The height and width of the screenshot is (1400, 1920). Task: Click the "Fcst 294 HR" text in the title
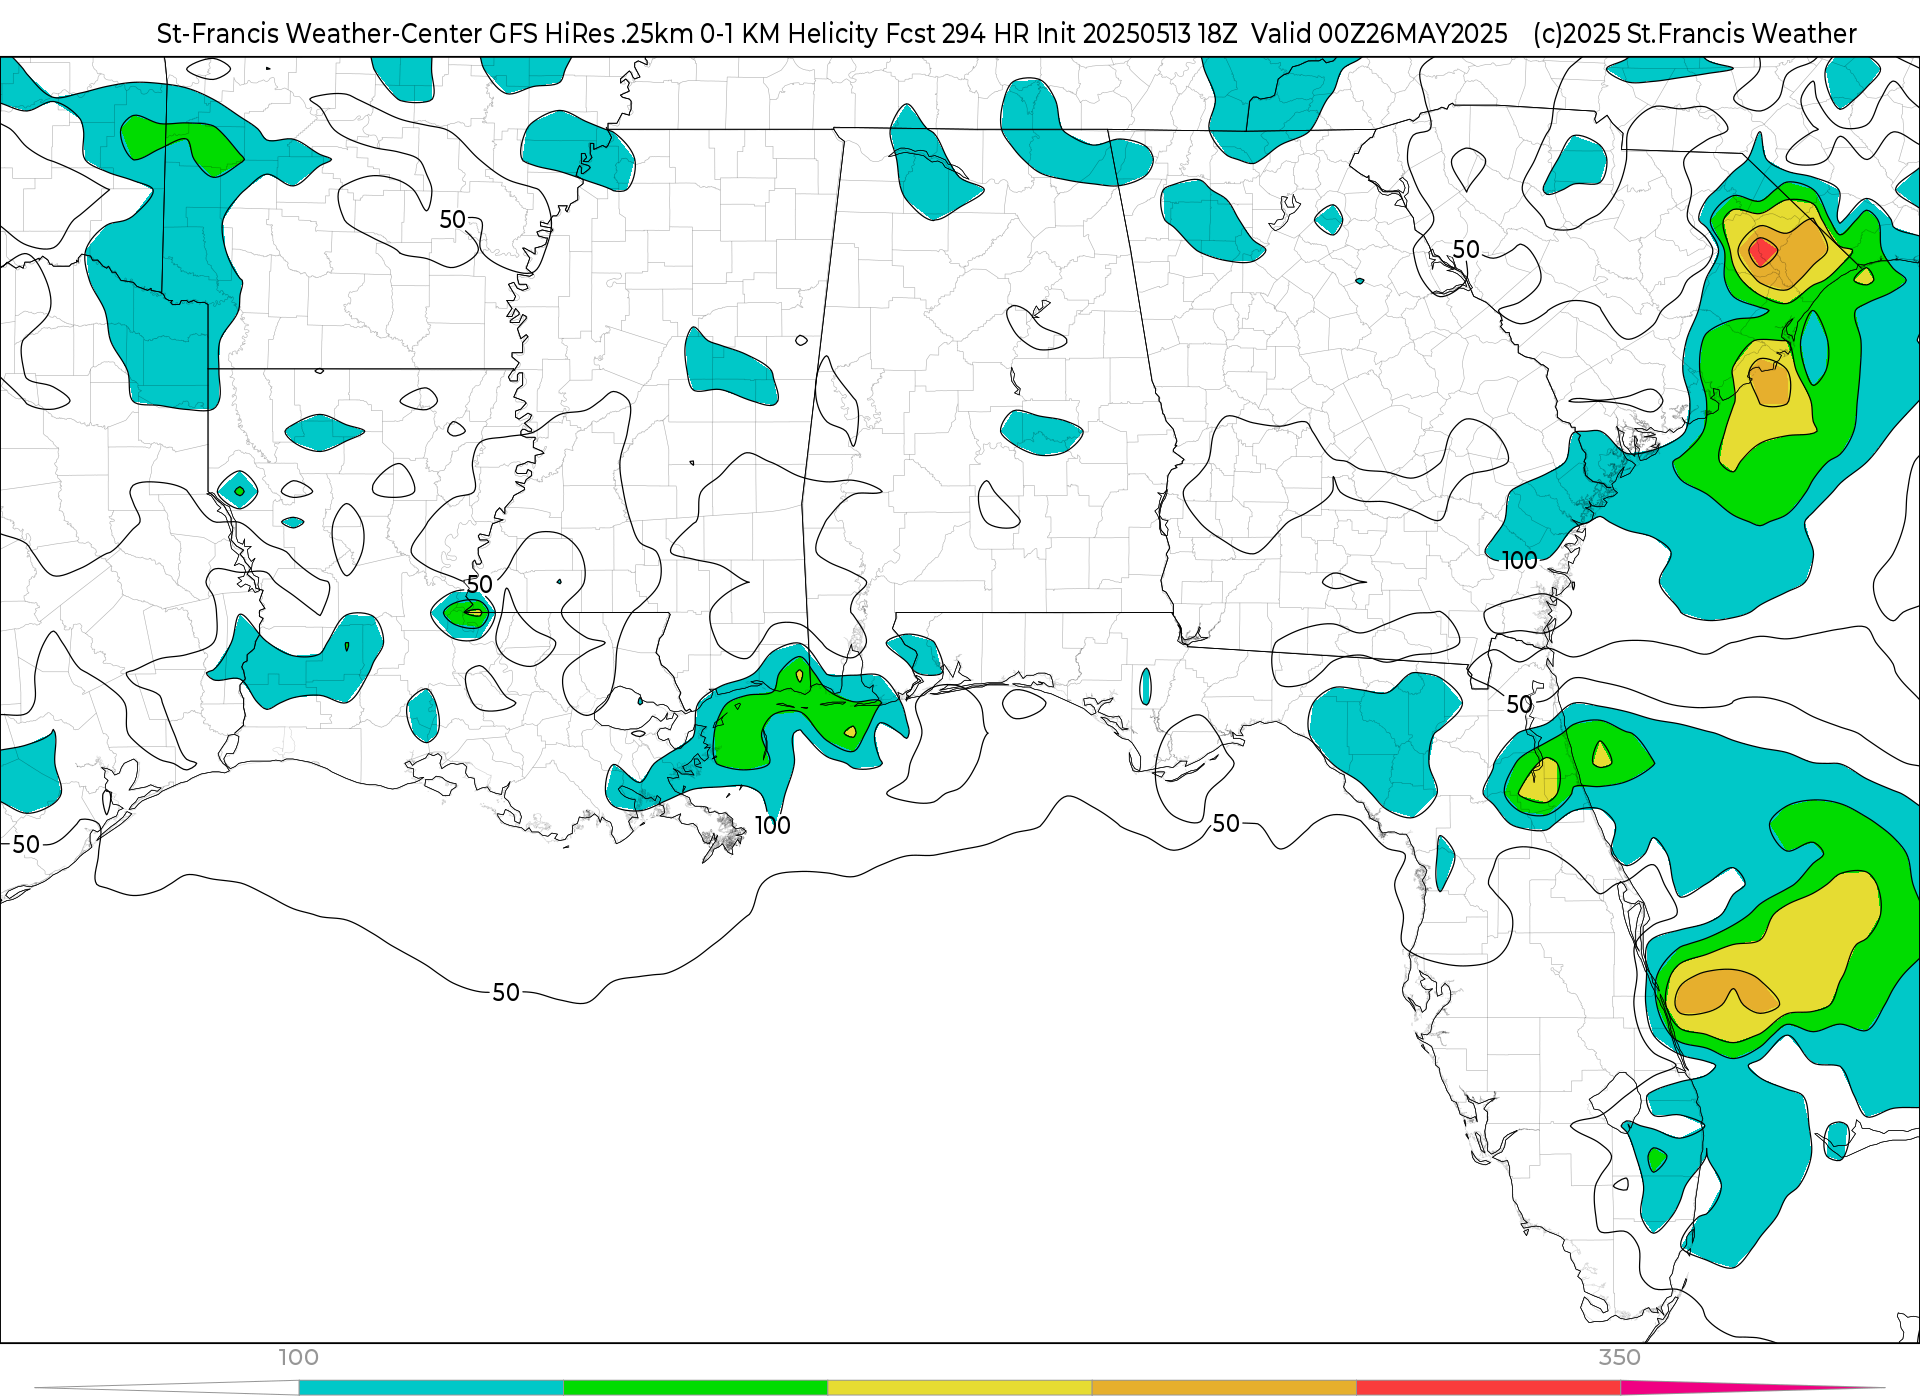pyautogui.click(x=958, y=34)
